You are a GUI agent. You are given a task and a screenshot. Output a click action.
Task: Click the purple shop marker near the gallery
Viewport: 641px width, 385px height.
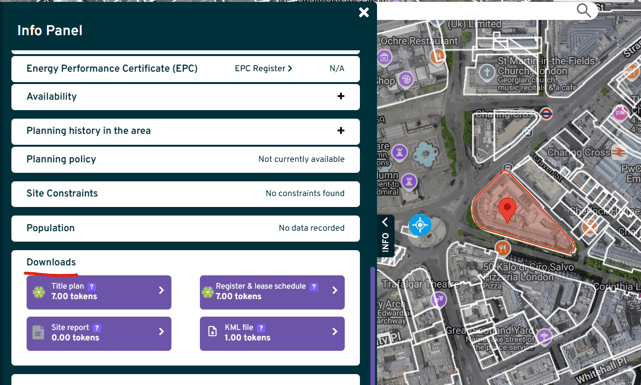[406, 79]
